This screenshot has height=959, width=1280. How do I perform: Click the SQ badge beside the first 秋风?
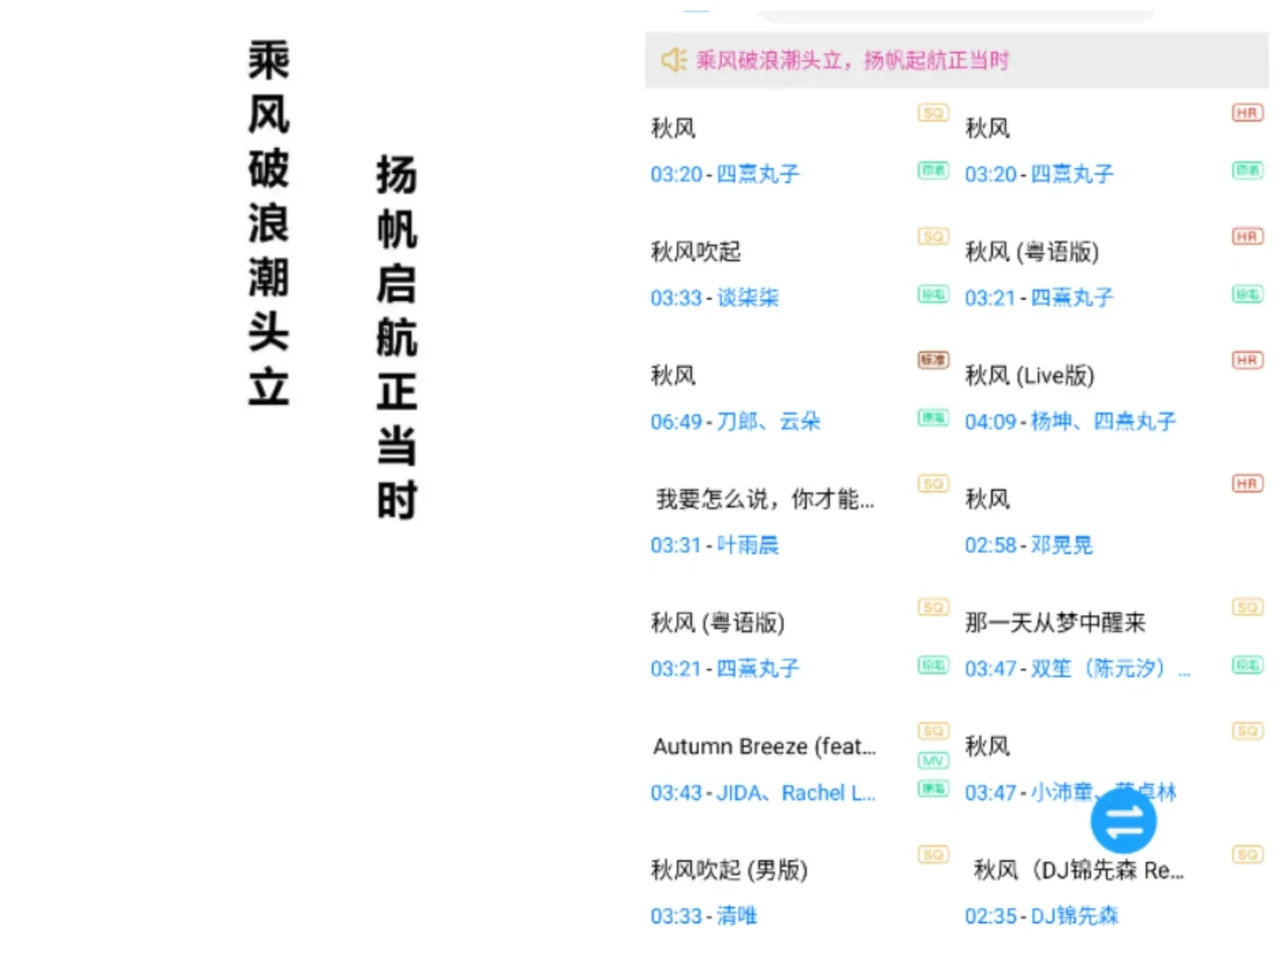coord(932,112)
